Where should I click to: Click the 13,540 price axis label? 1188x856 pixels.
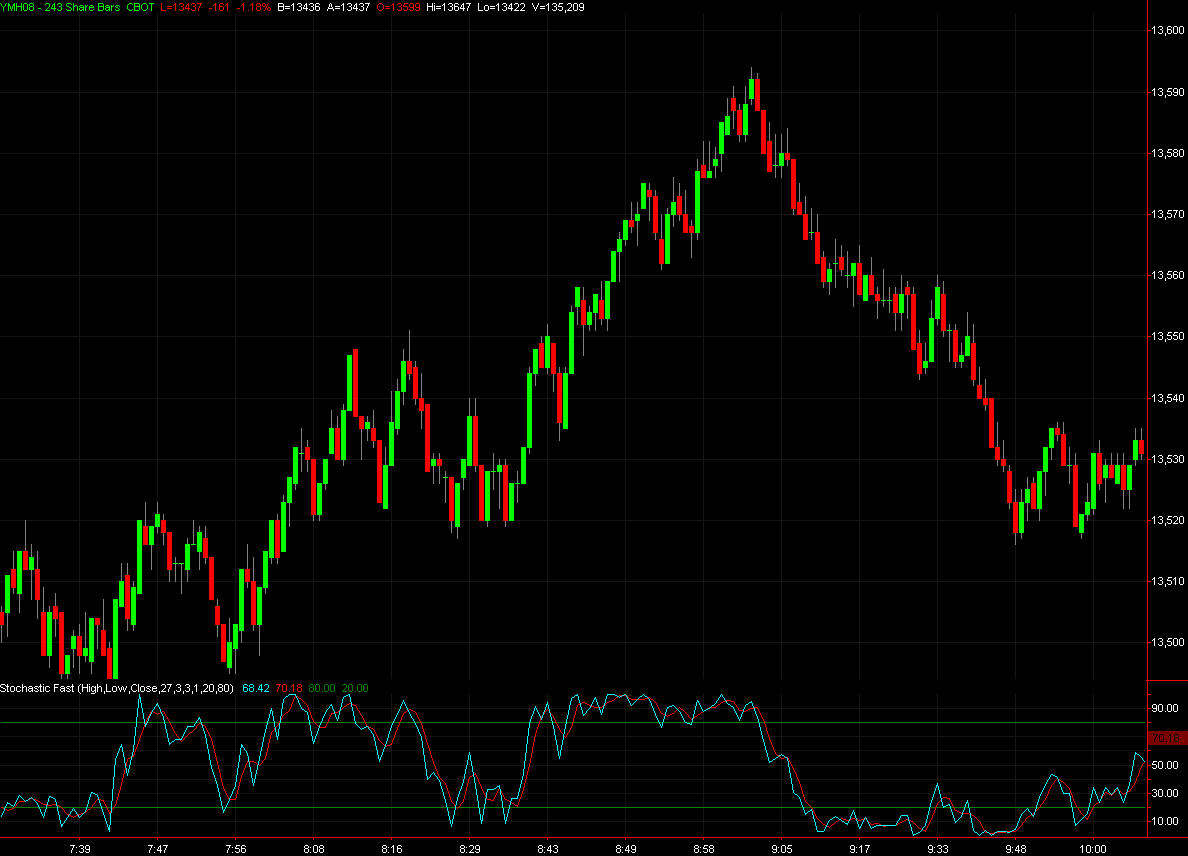(x=1168, y=398)
